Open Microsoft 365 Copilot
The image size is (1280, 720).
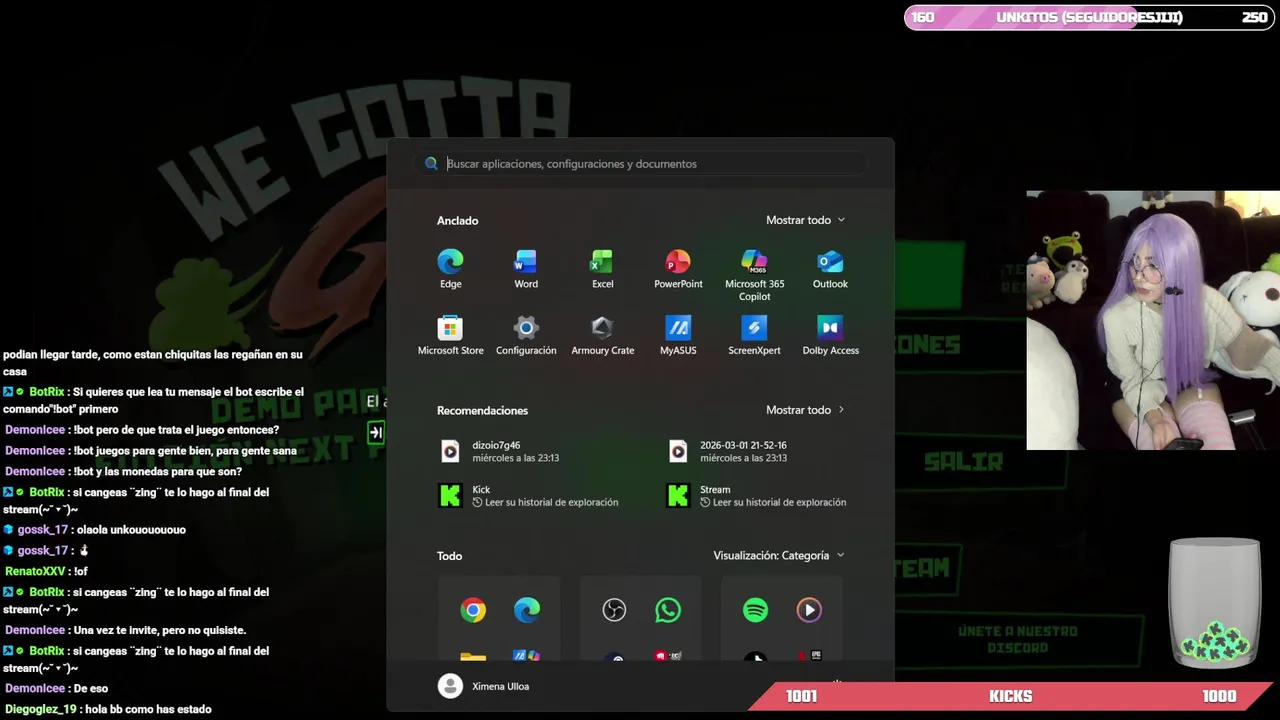pyautogui.click(x=754, y=275)
